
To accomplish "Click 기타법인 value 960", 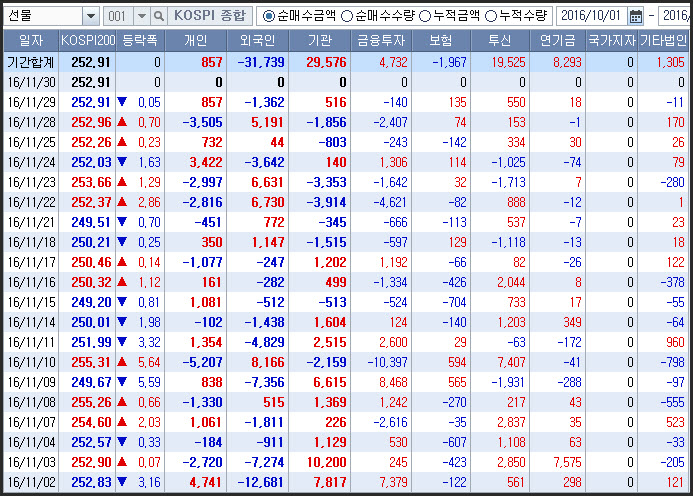I will 675,343.
